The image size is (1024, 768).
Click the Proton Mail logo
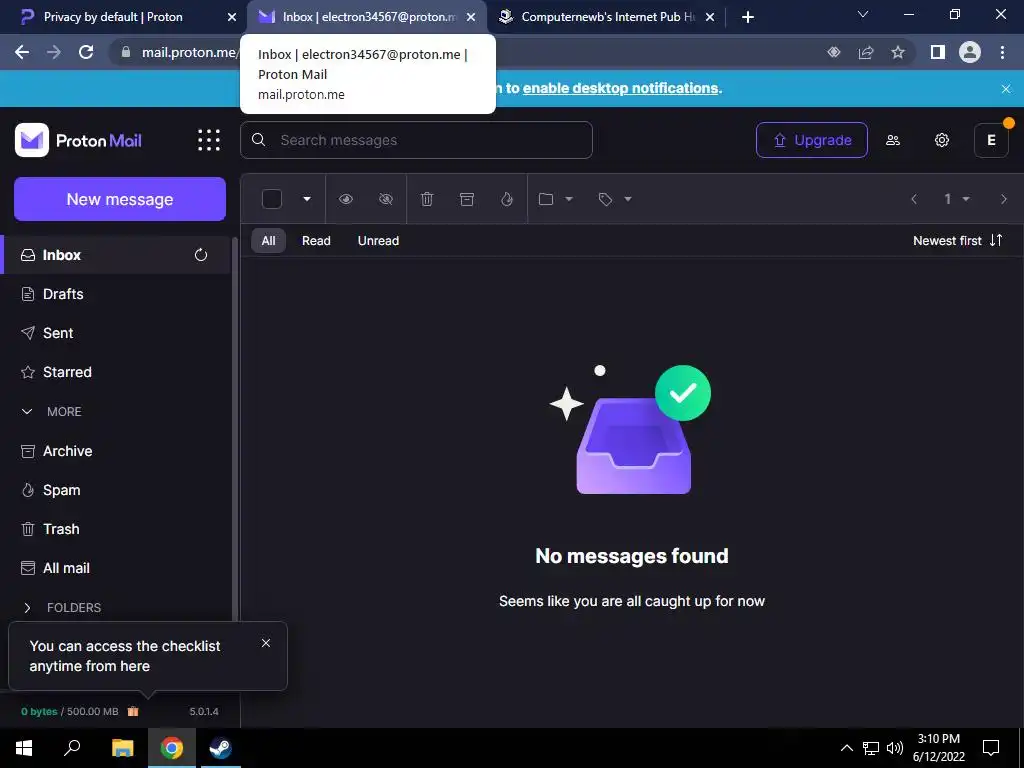pyautogui.click(x=78, y=140)
